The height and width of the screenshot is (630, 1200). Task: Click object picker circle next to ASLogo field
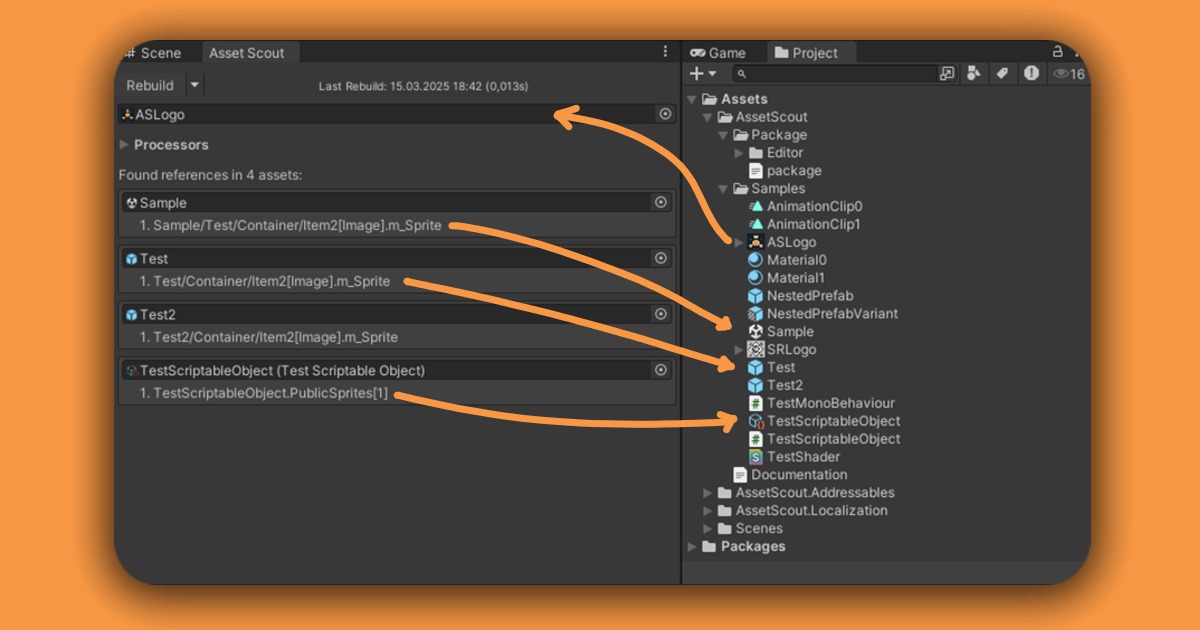click(x=665, y=114)
